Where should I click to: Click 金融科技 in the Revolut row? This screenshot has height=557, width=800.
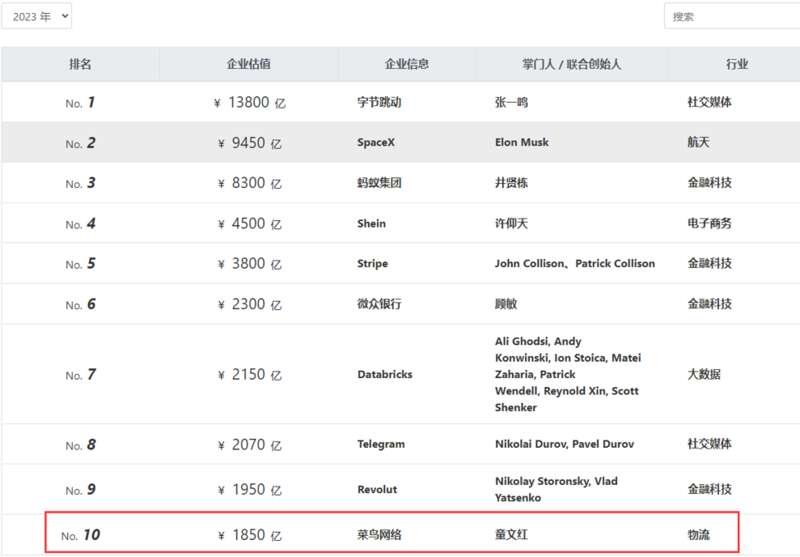709,489
